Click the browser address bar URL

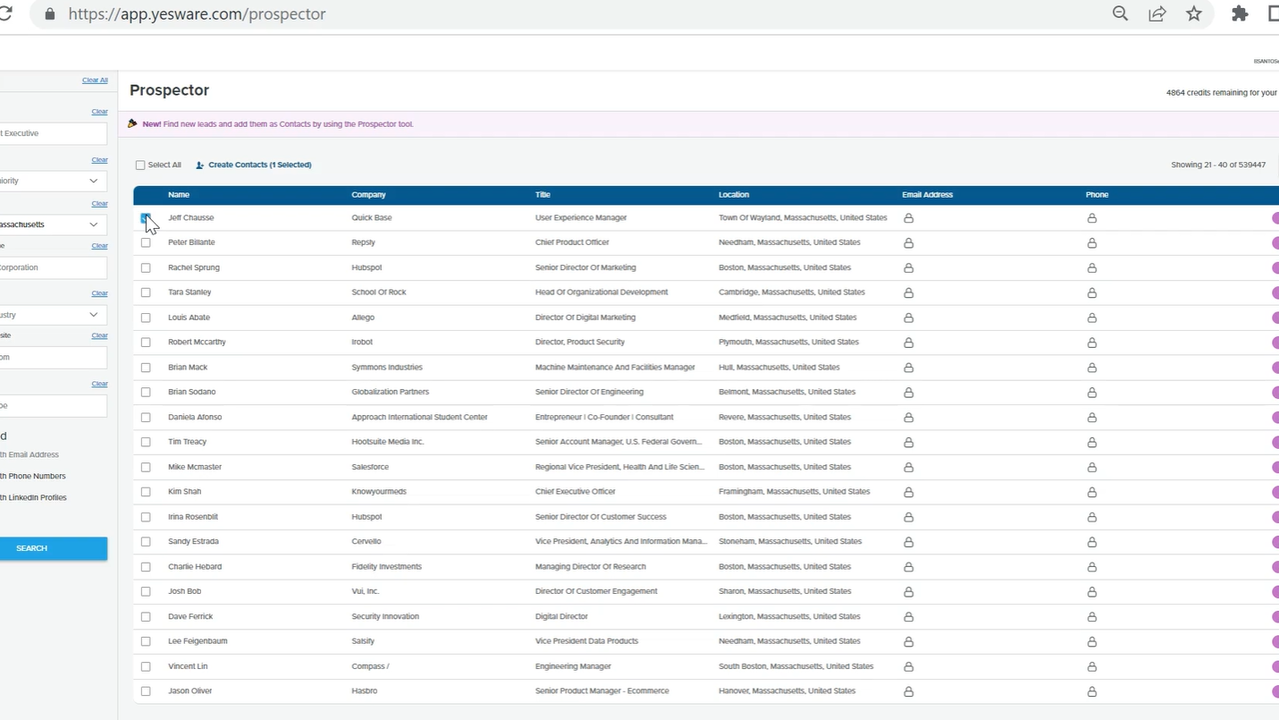tap(197, 14)
